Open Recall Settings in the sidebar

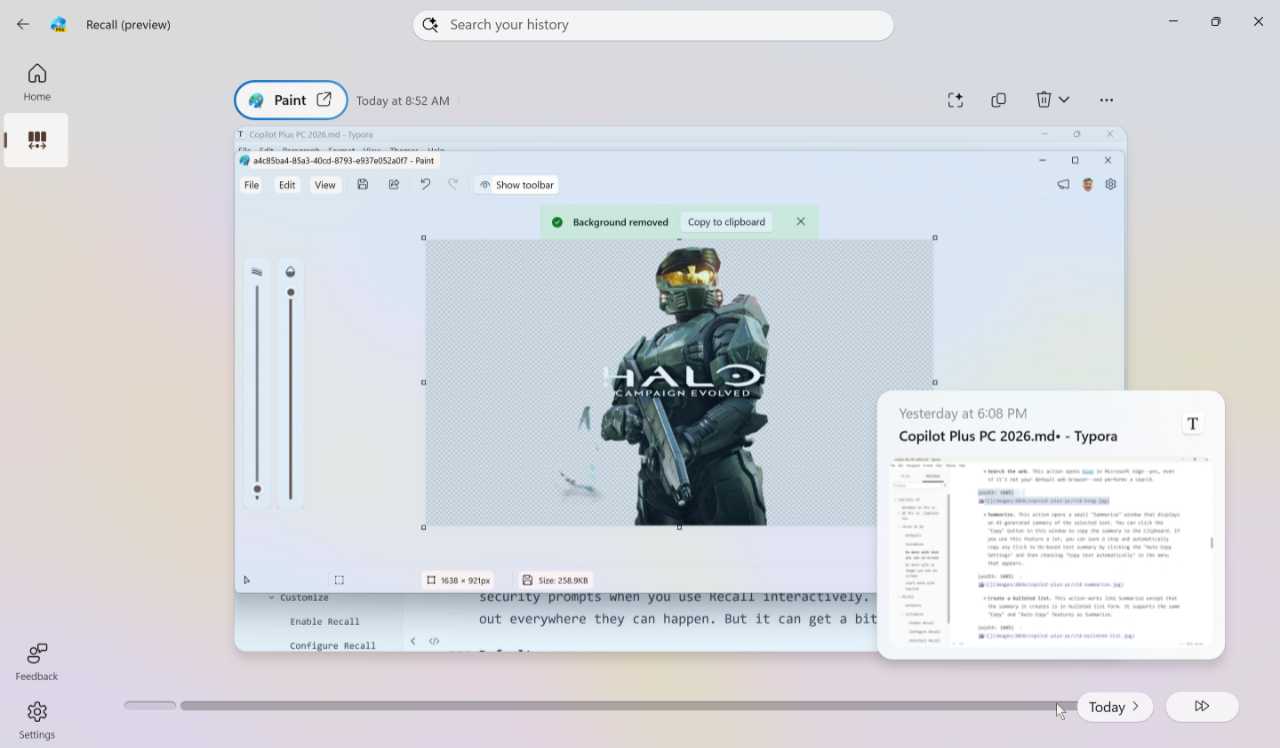(x=37, y=720)
